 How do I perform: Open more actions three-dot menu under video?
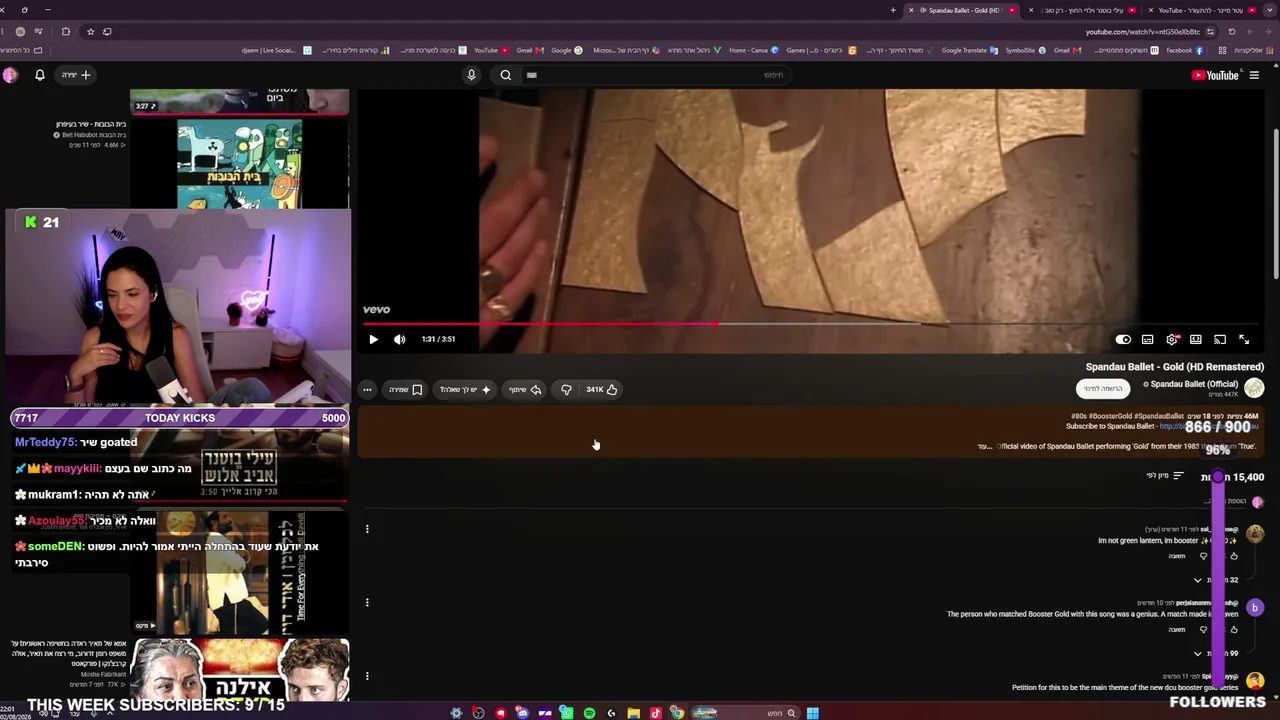point(367,390)
